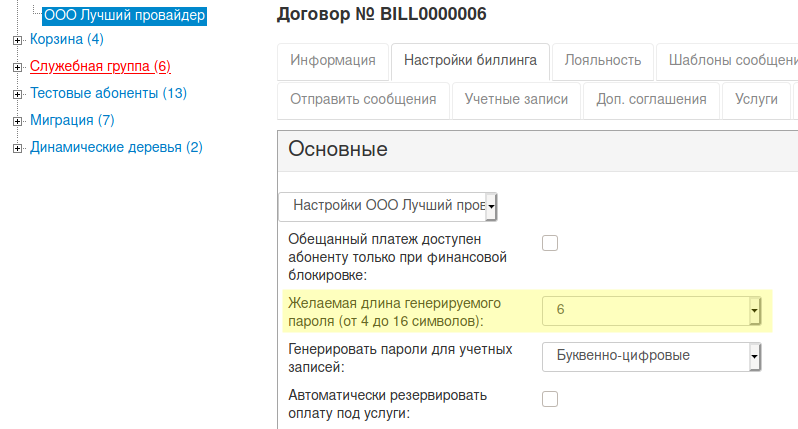The height and width of the screenshot is (429, 798).
Task: Open the Лояльность tab
Action: coord(602,60)
